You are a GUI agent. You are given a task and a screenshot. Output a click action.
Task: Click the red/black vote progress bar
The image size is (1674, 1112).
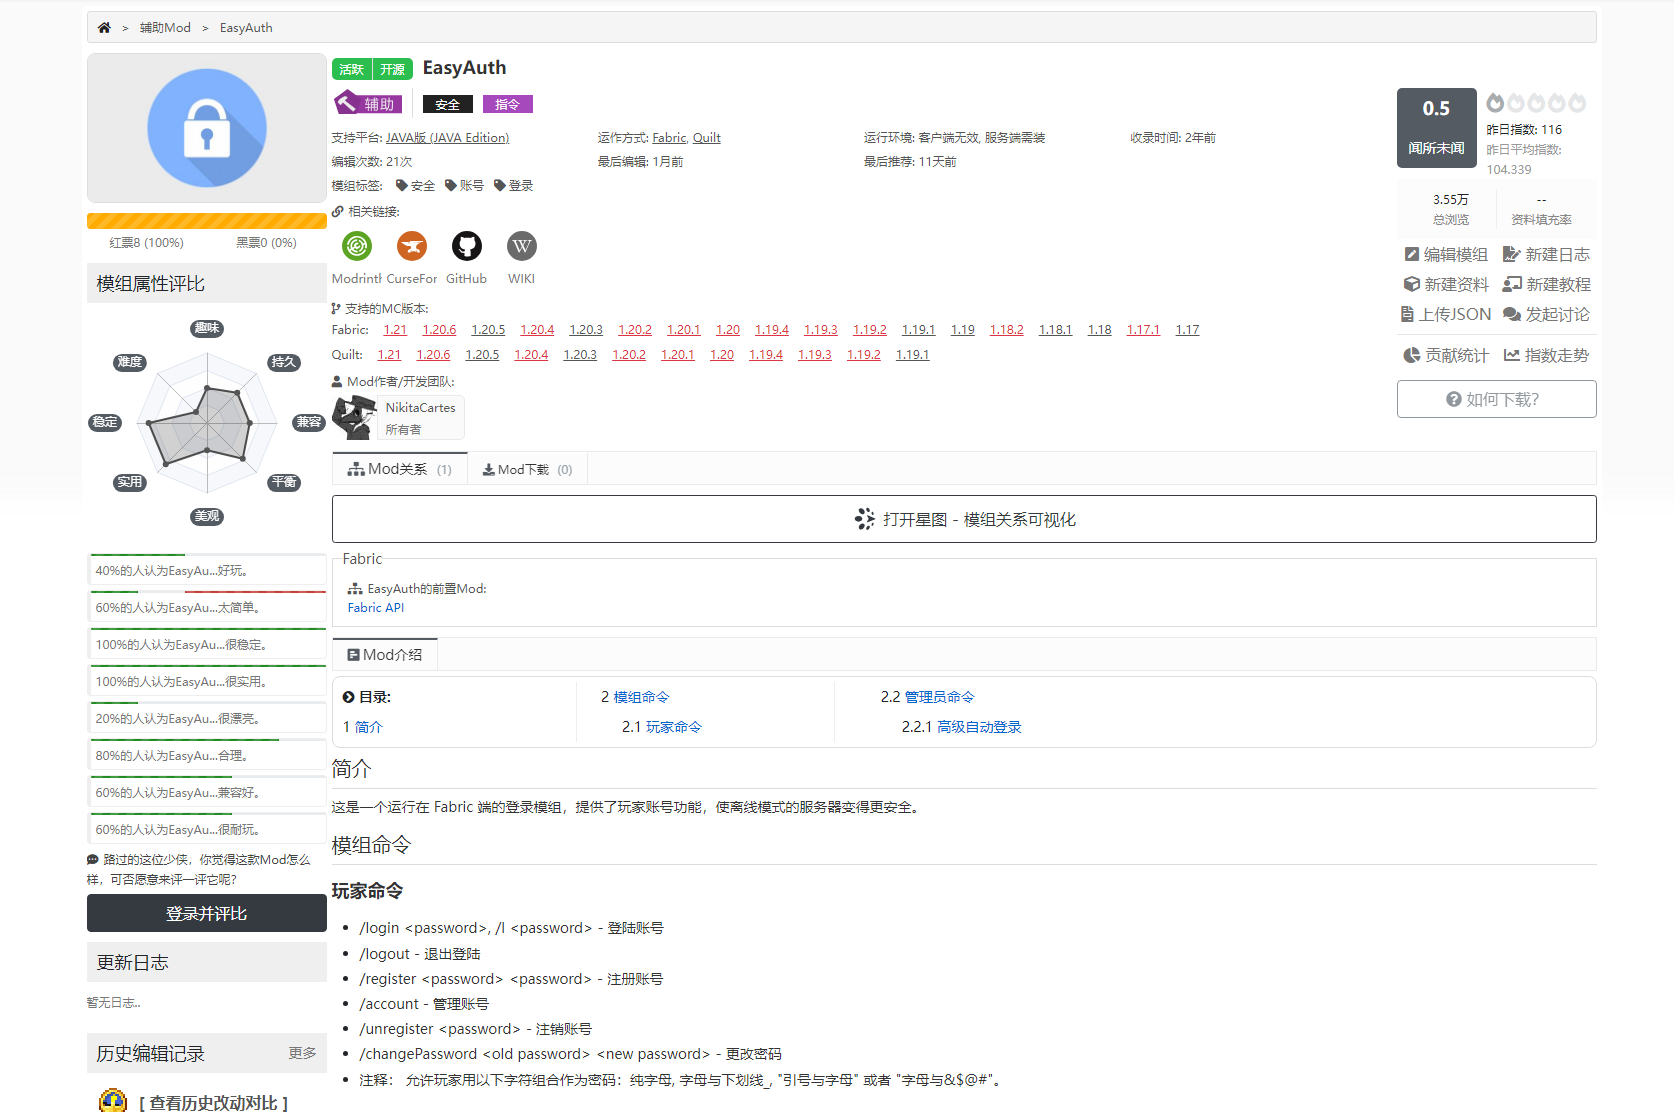[x=207, y=221]
